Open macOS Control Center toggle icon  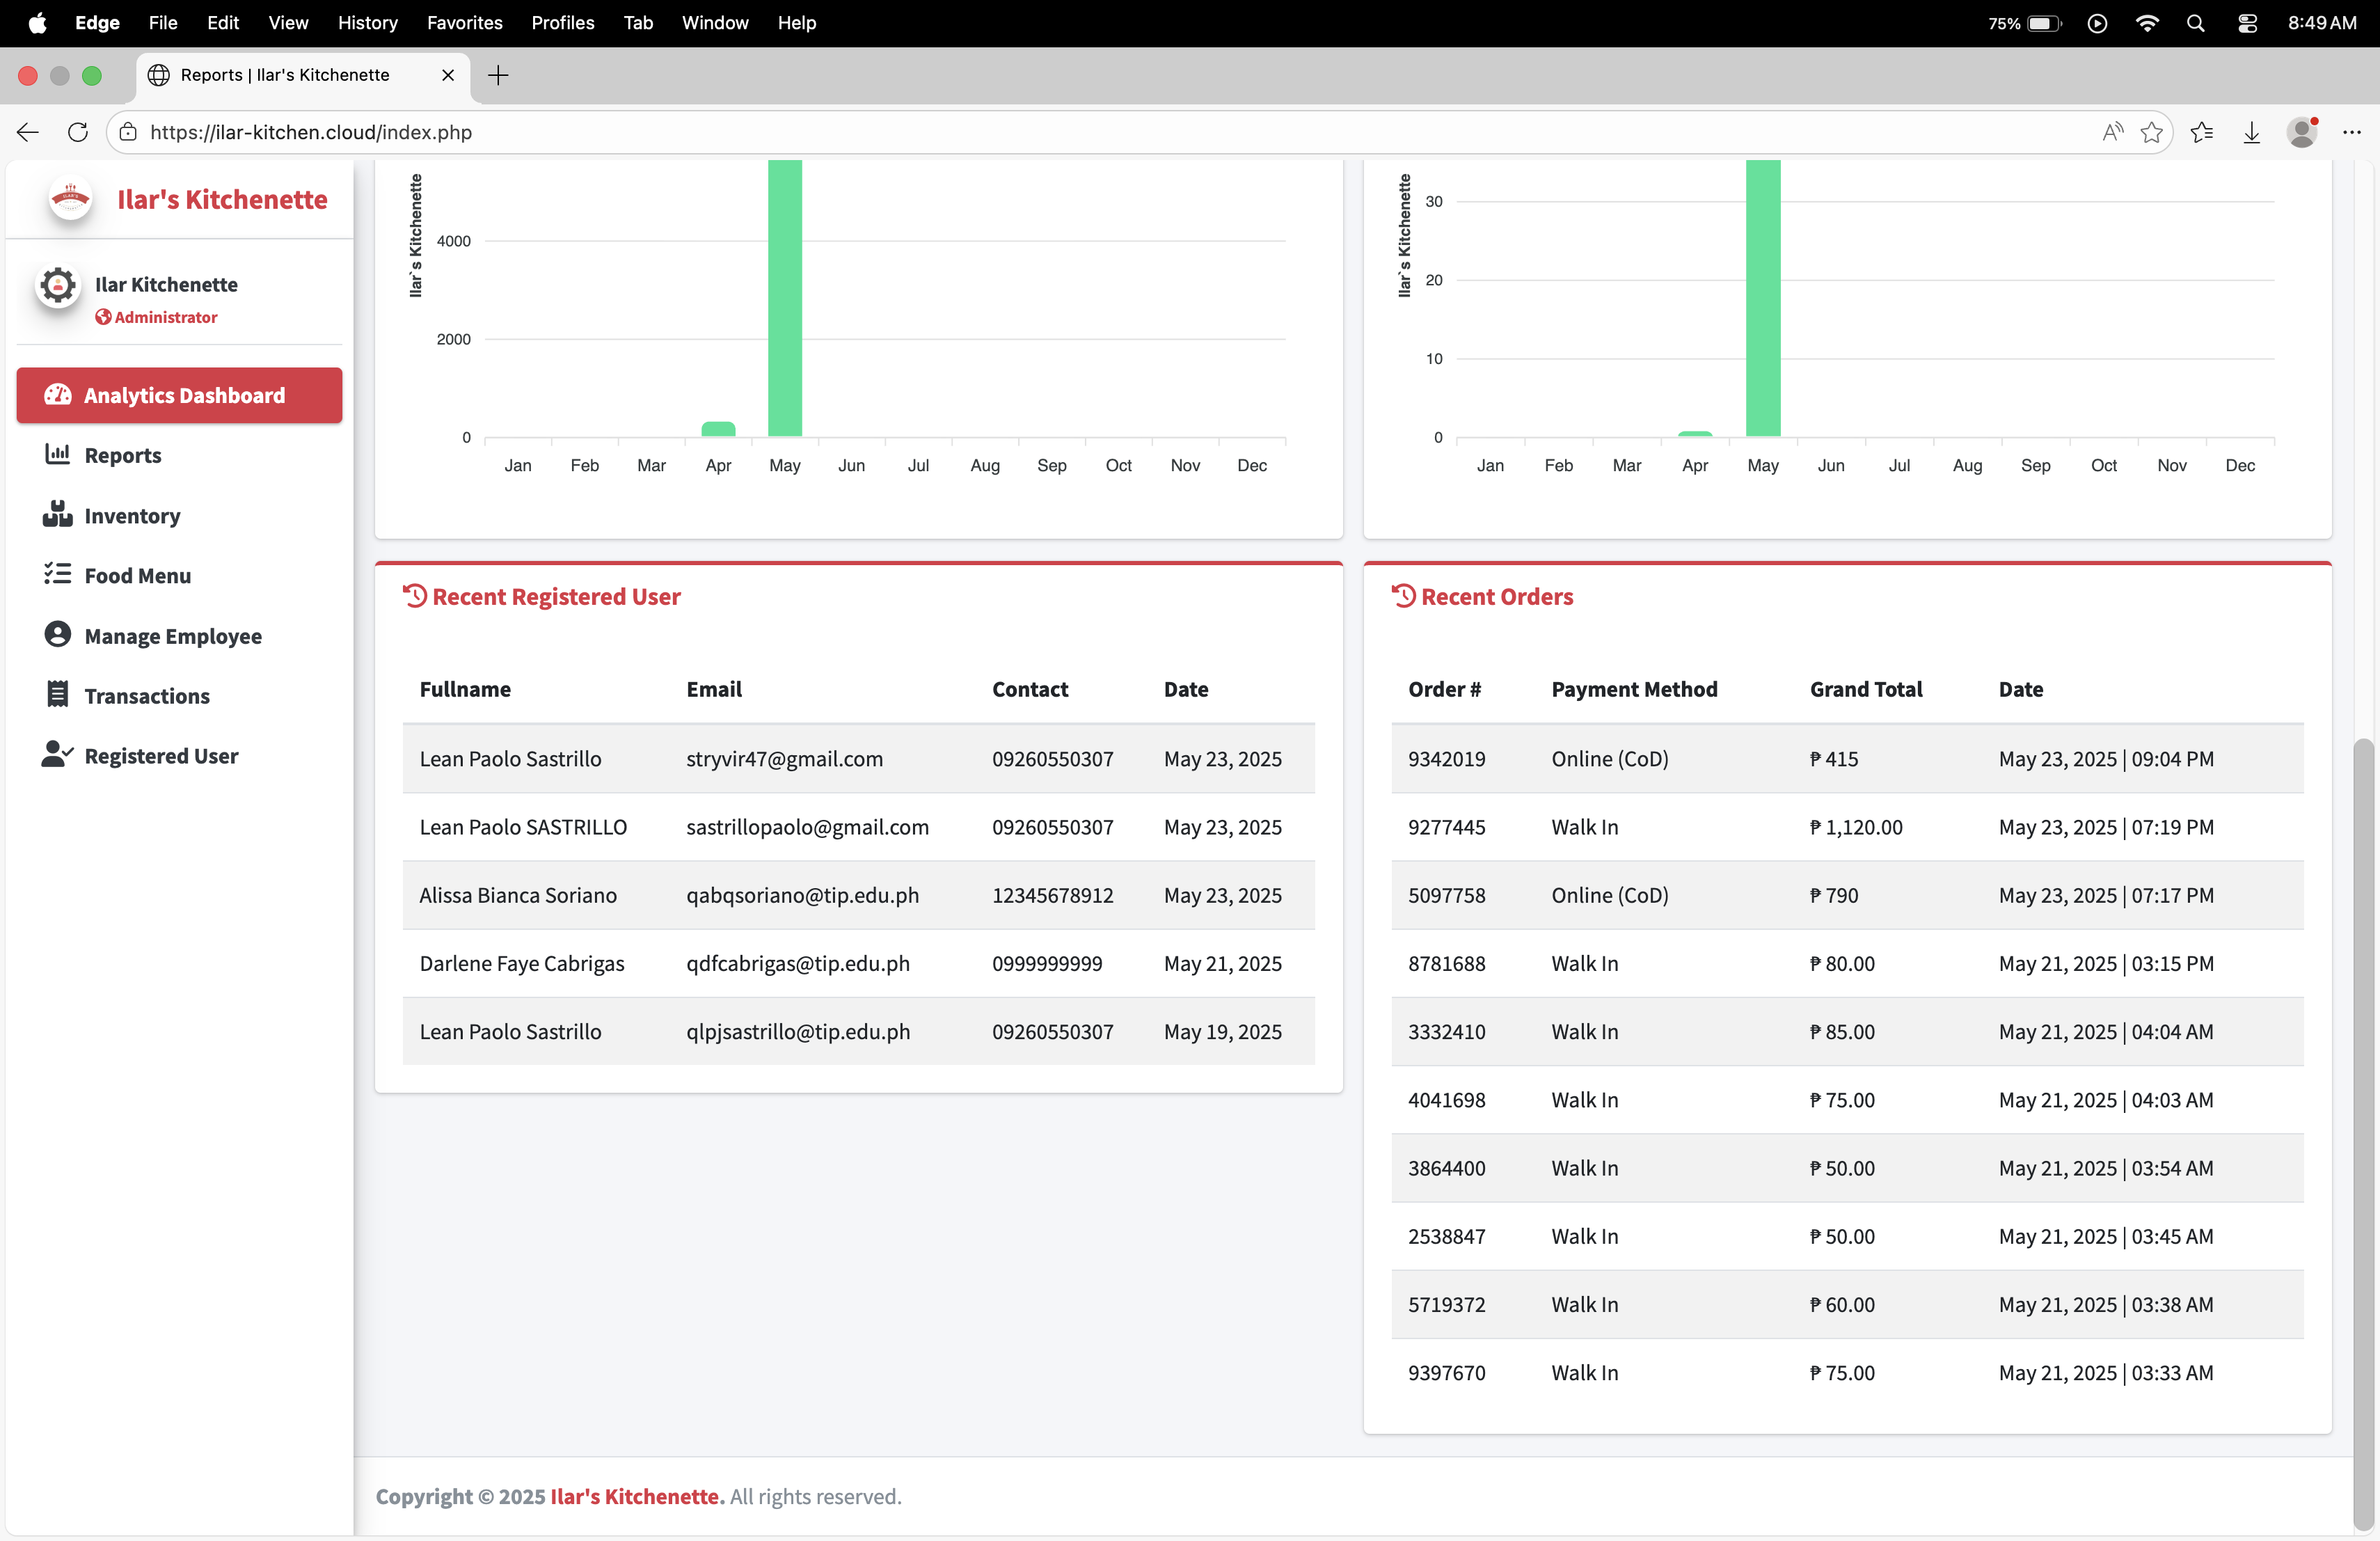tap(2247, 22)
